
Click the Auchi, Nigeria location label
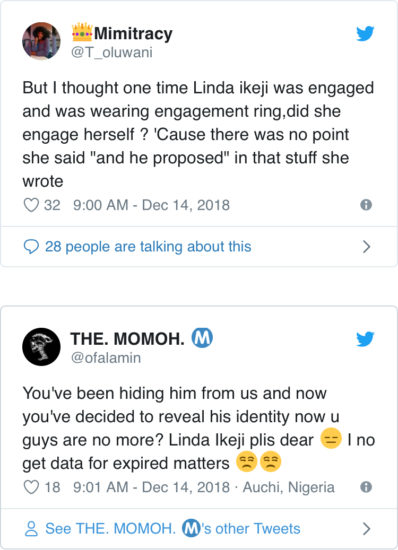289,487
